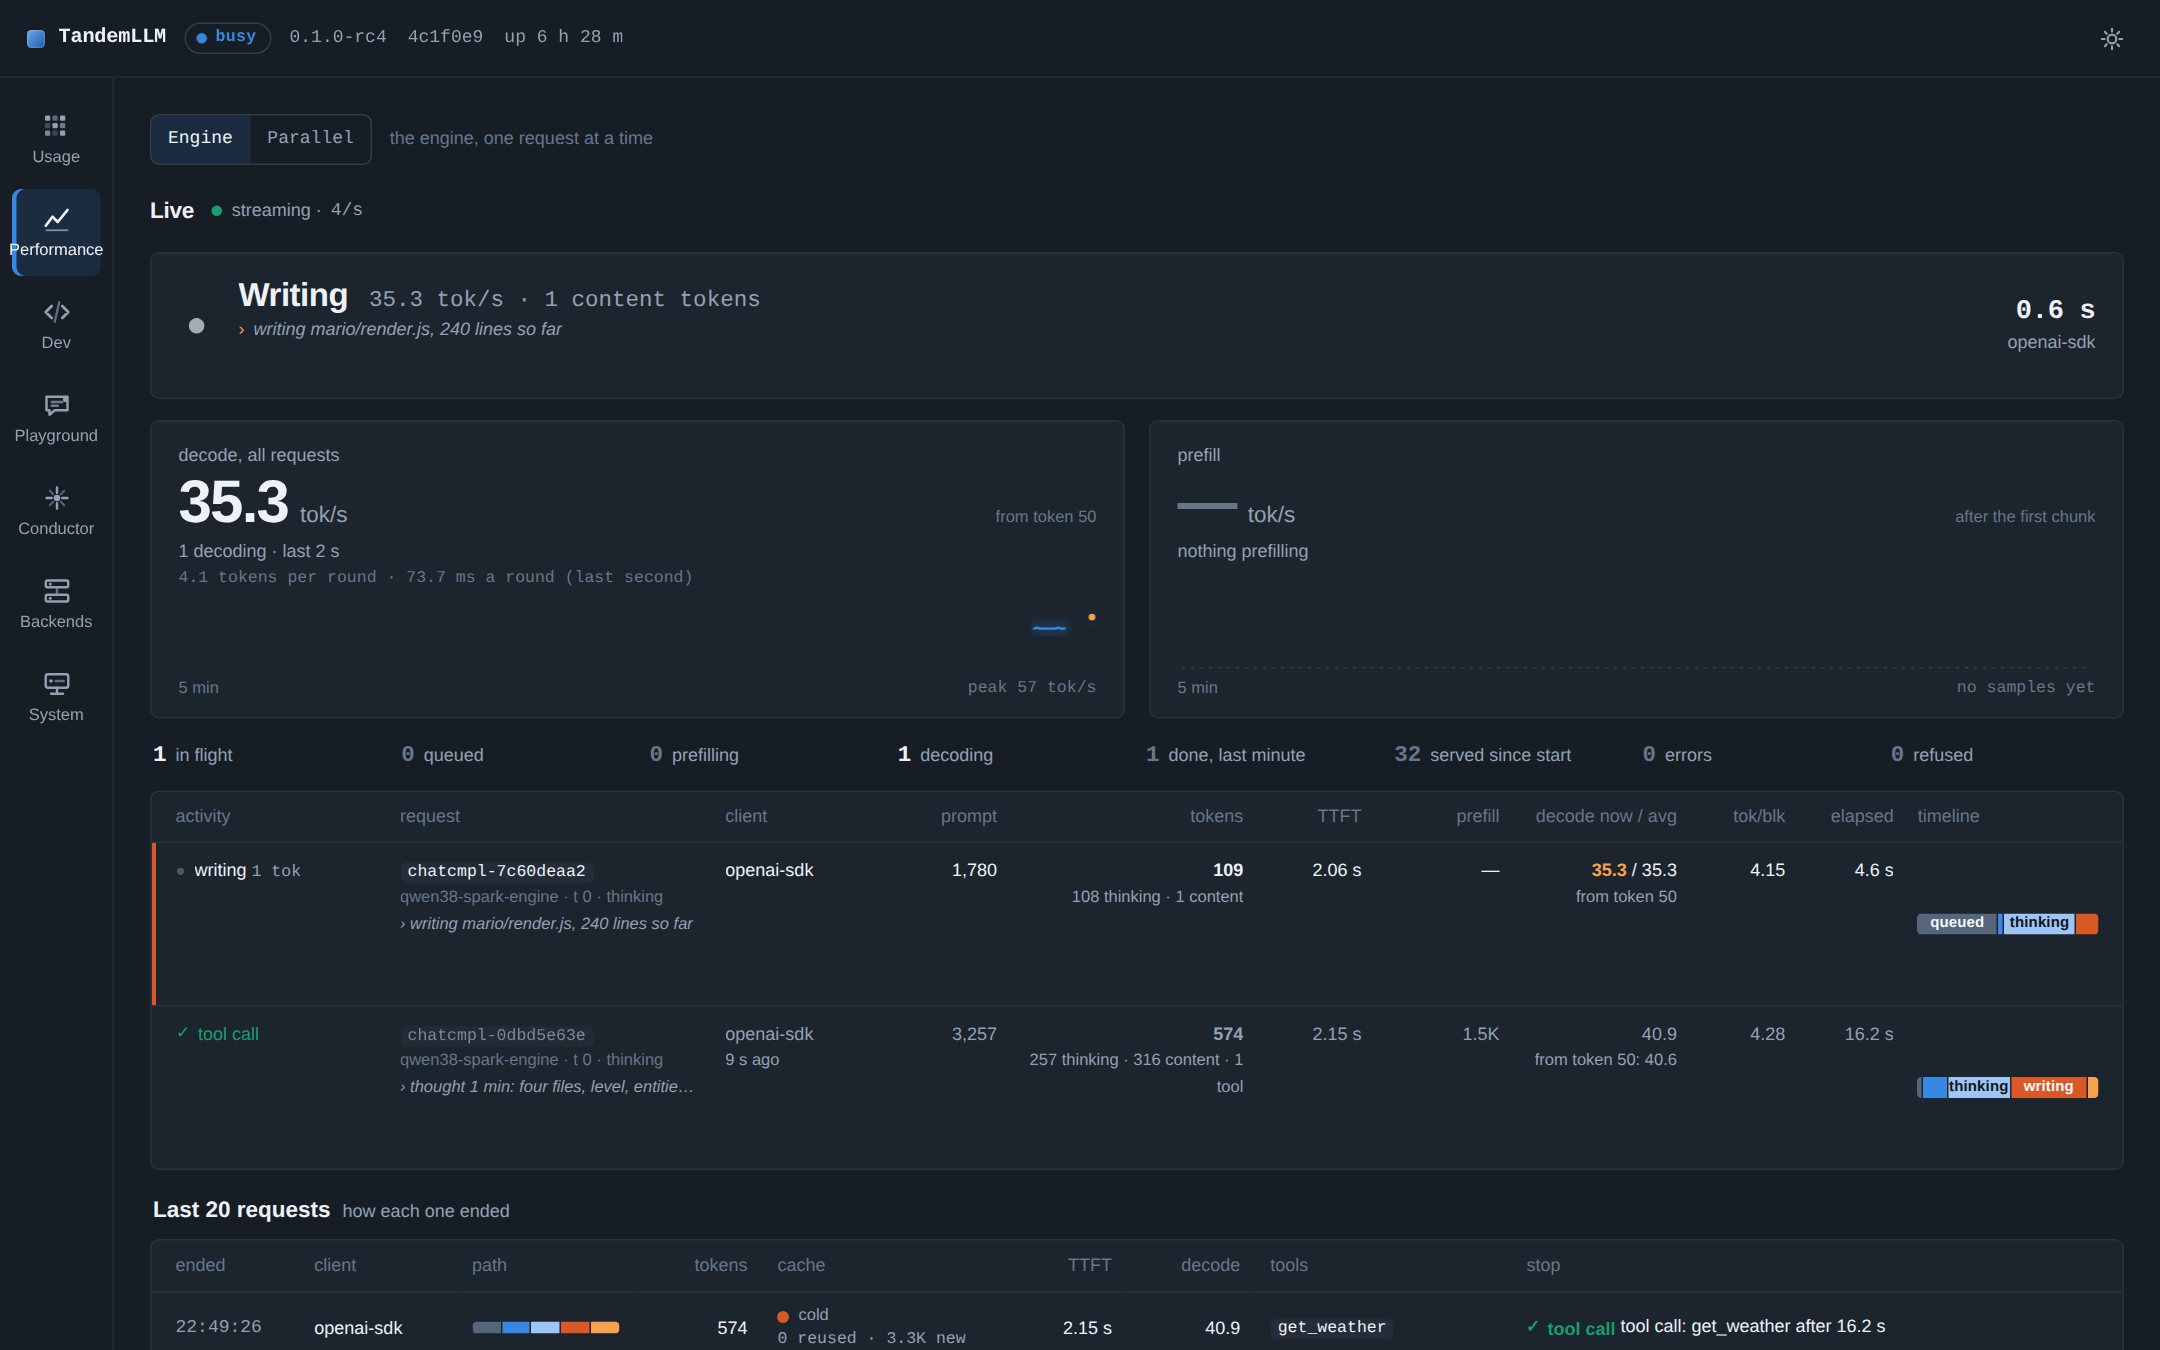This screenshot has width=2160, height=1350.
Task: Open the Usage section icon
Action: (55, 125)
